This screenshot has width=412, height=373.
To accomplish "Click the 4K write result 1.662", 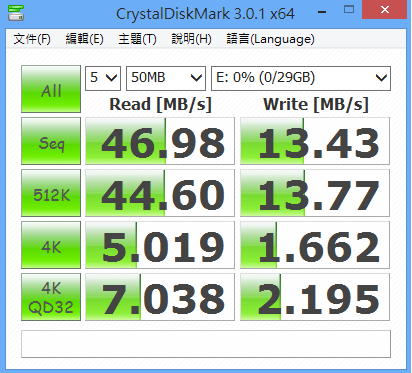I will pos(315,245).
